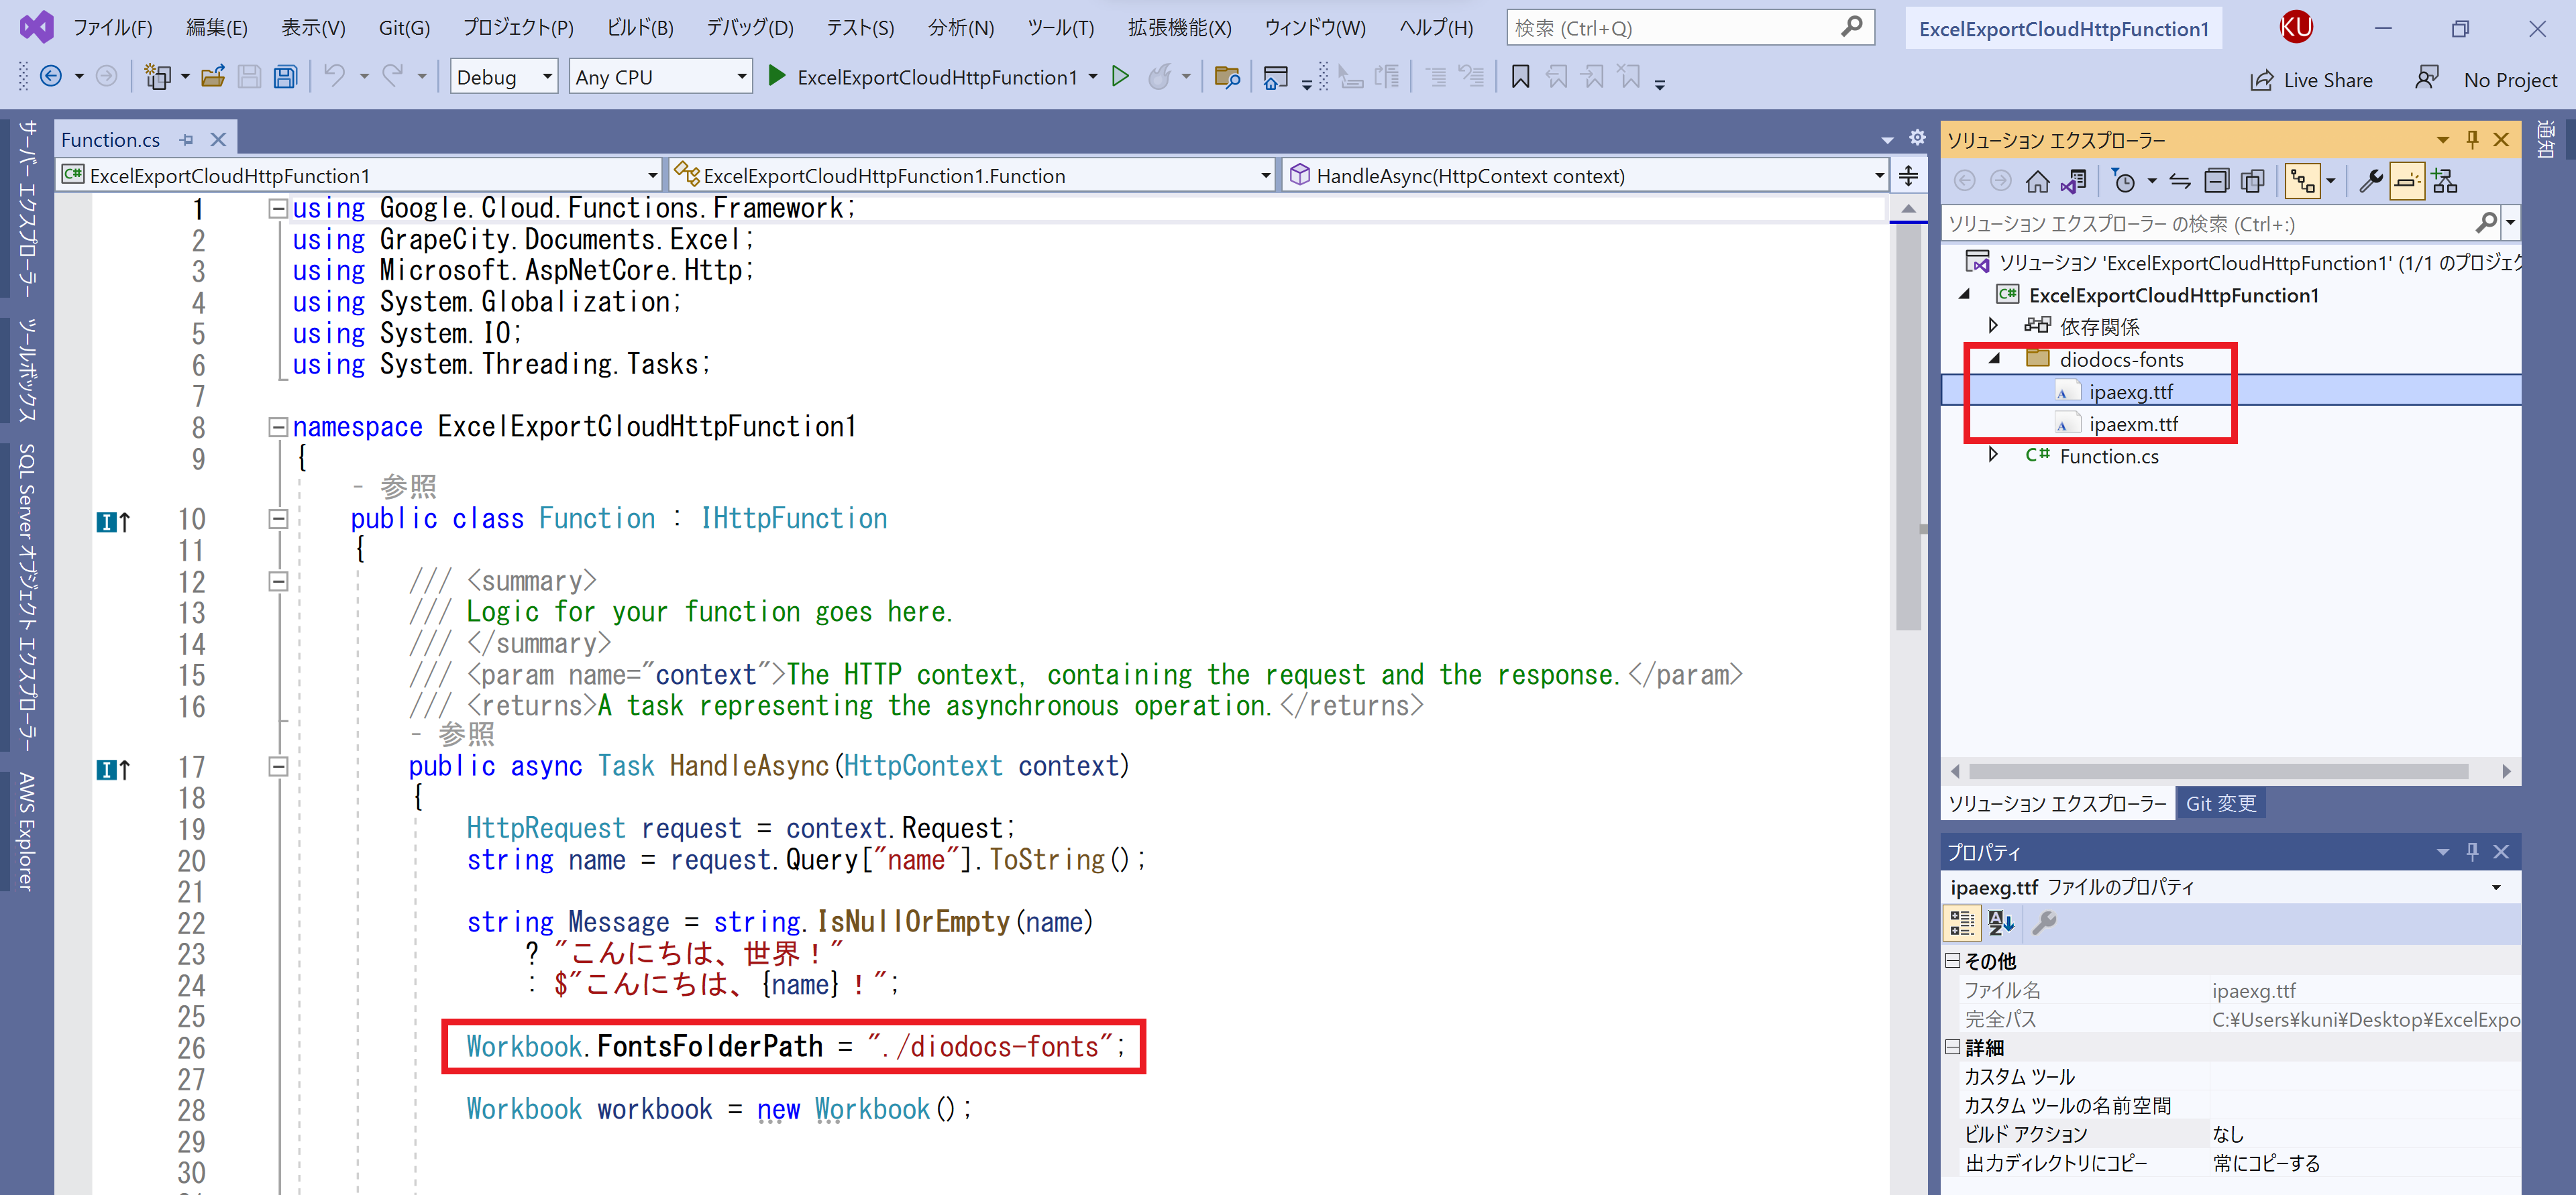Click the No Project button

(2510, 80)
